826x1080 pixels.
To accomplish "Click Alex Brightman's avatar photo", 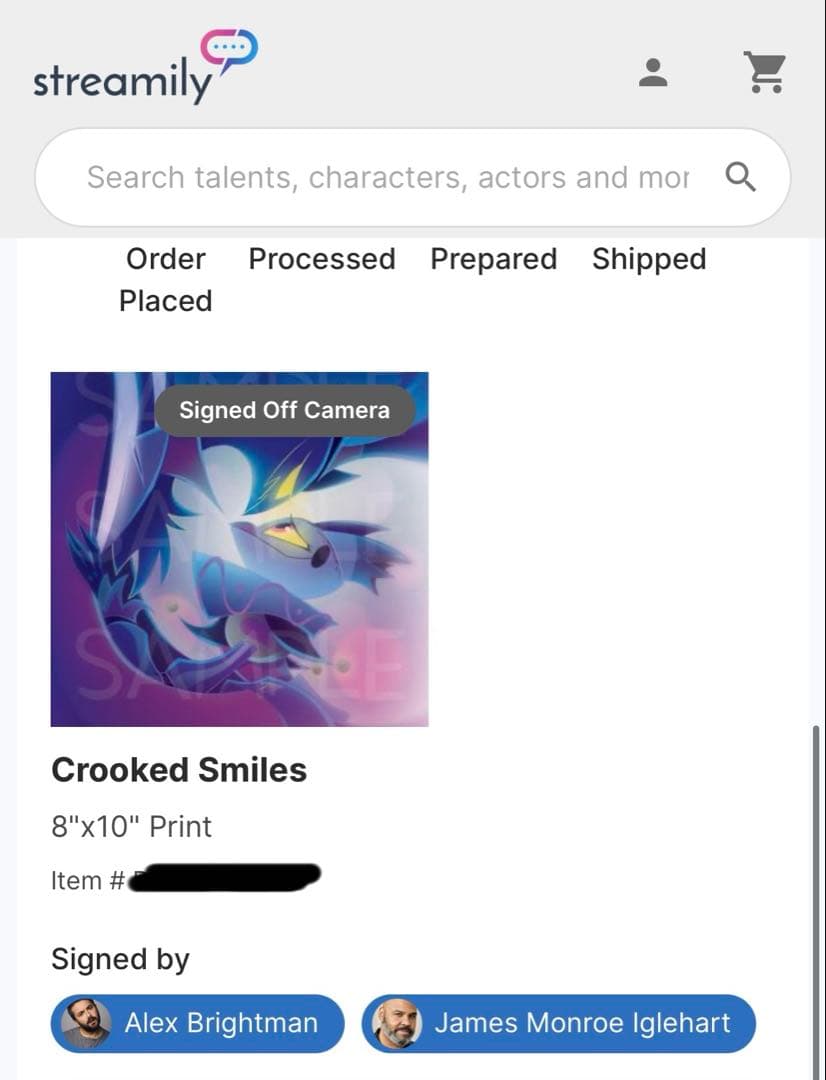I will point(86,1023).
